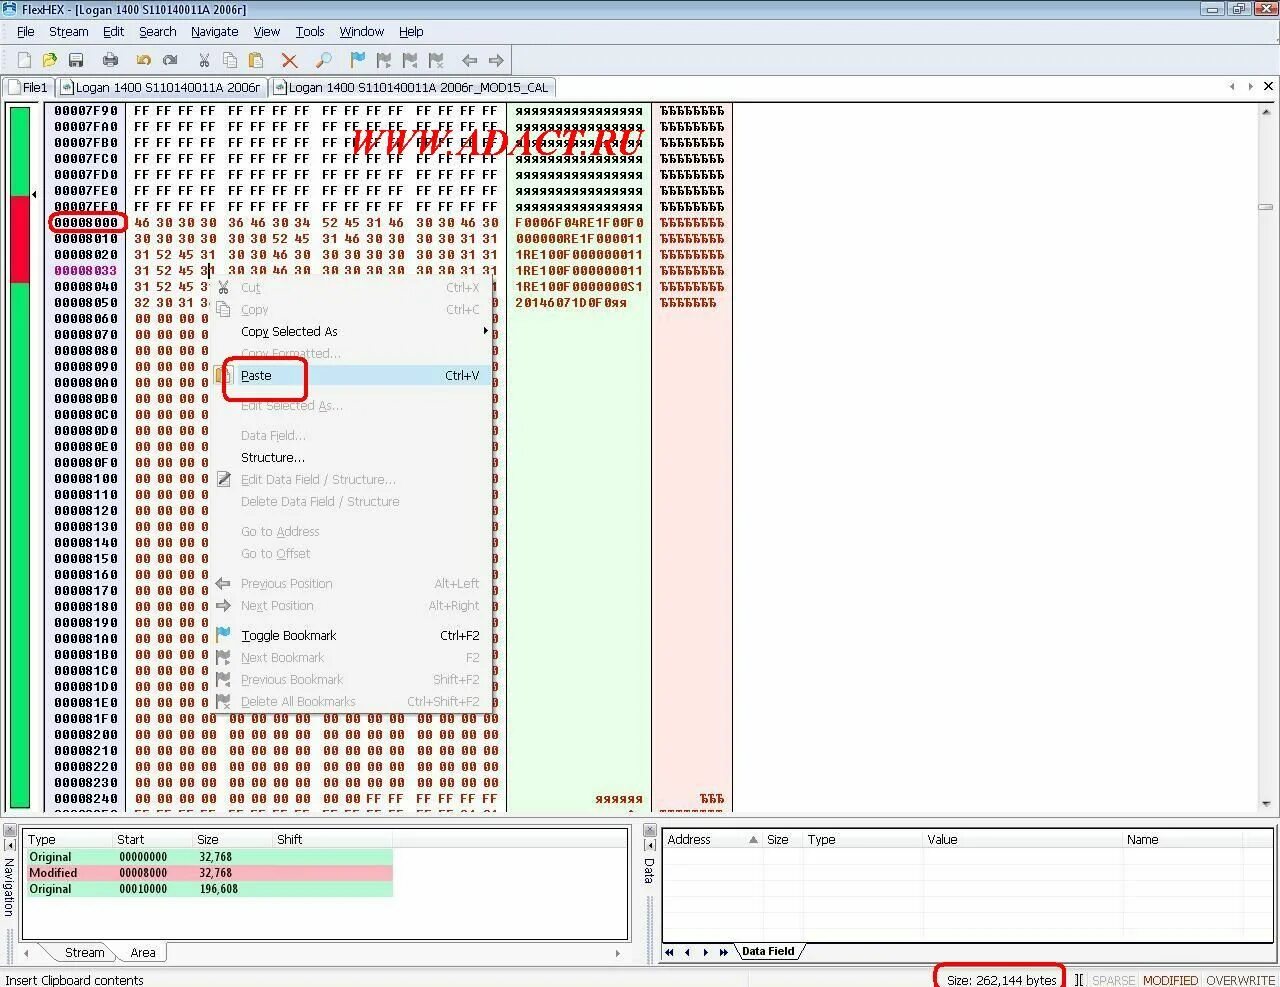Select the Area tab in Navigation panel

[143, 952]
